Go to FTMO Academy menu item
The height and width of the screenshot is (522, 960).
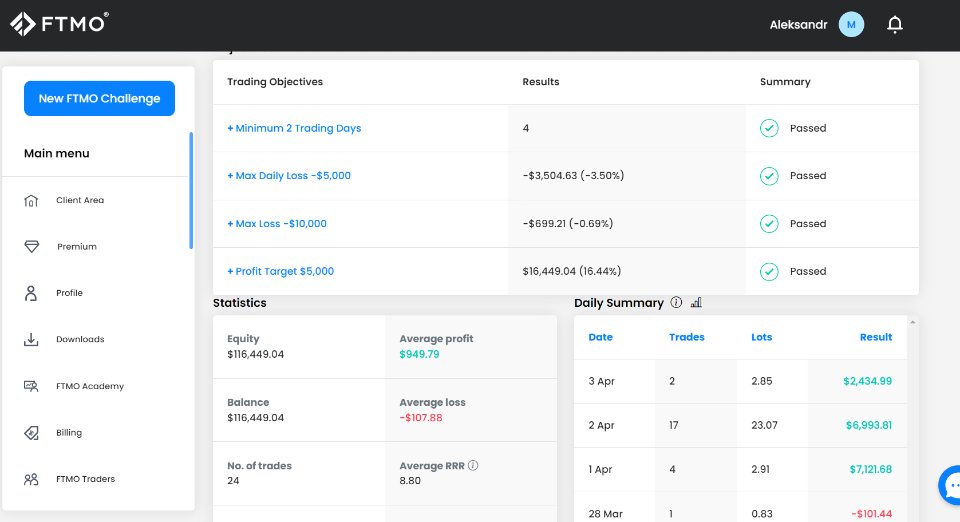pos(89,387)
